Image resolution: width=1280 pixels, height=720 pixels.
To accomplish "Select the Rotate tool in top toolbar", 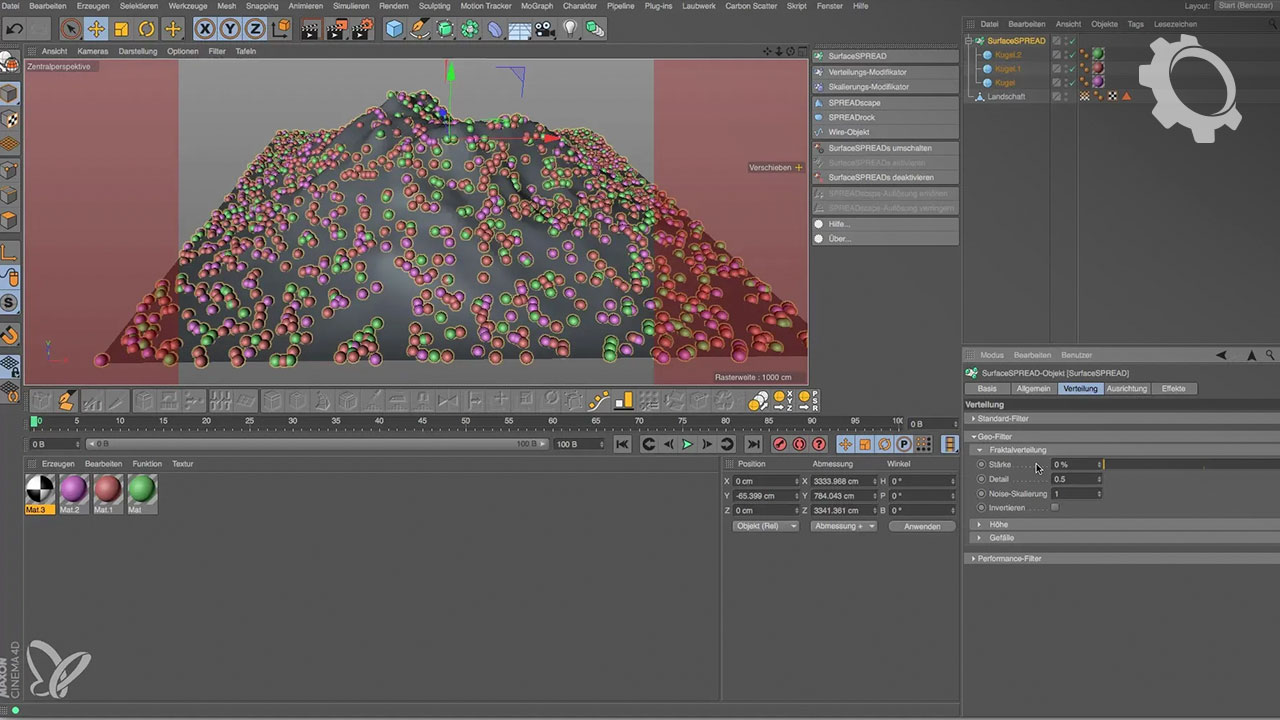I will pos(147,29).
